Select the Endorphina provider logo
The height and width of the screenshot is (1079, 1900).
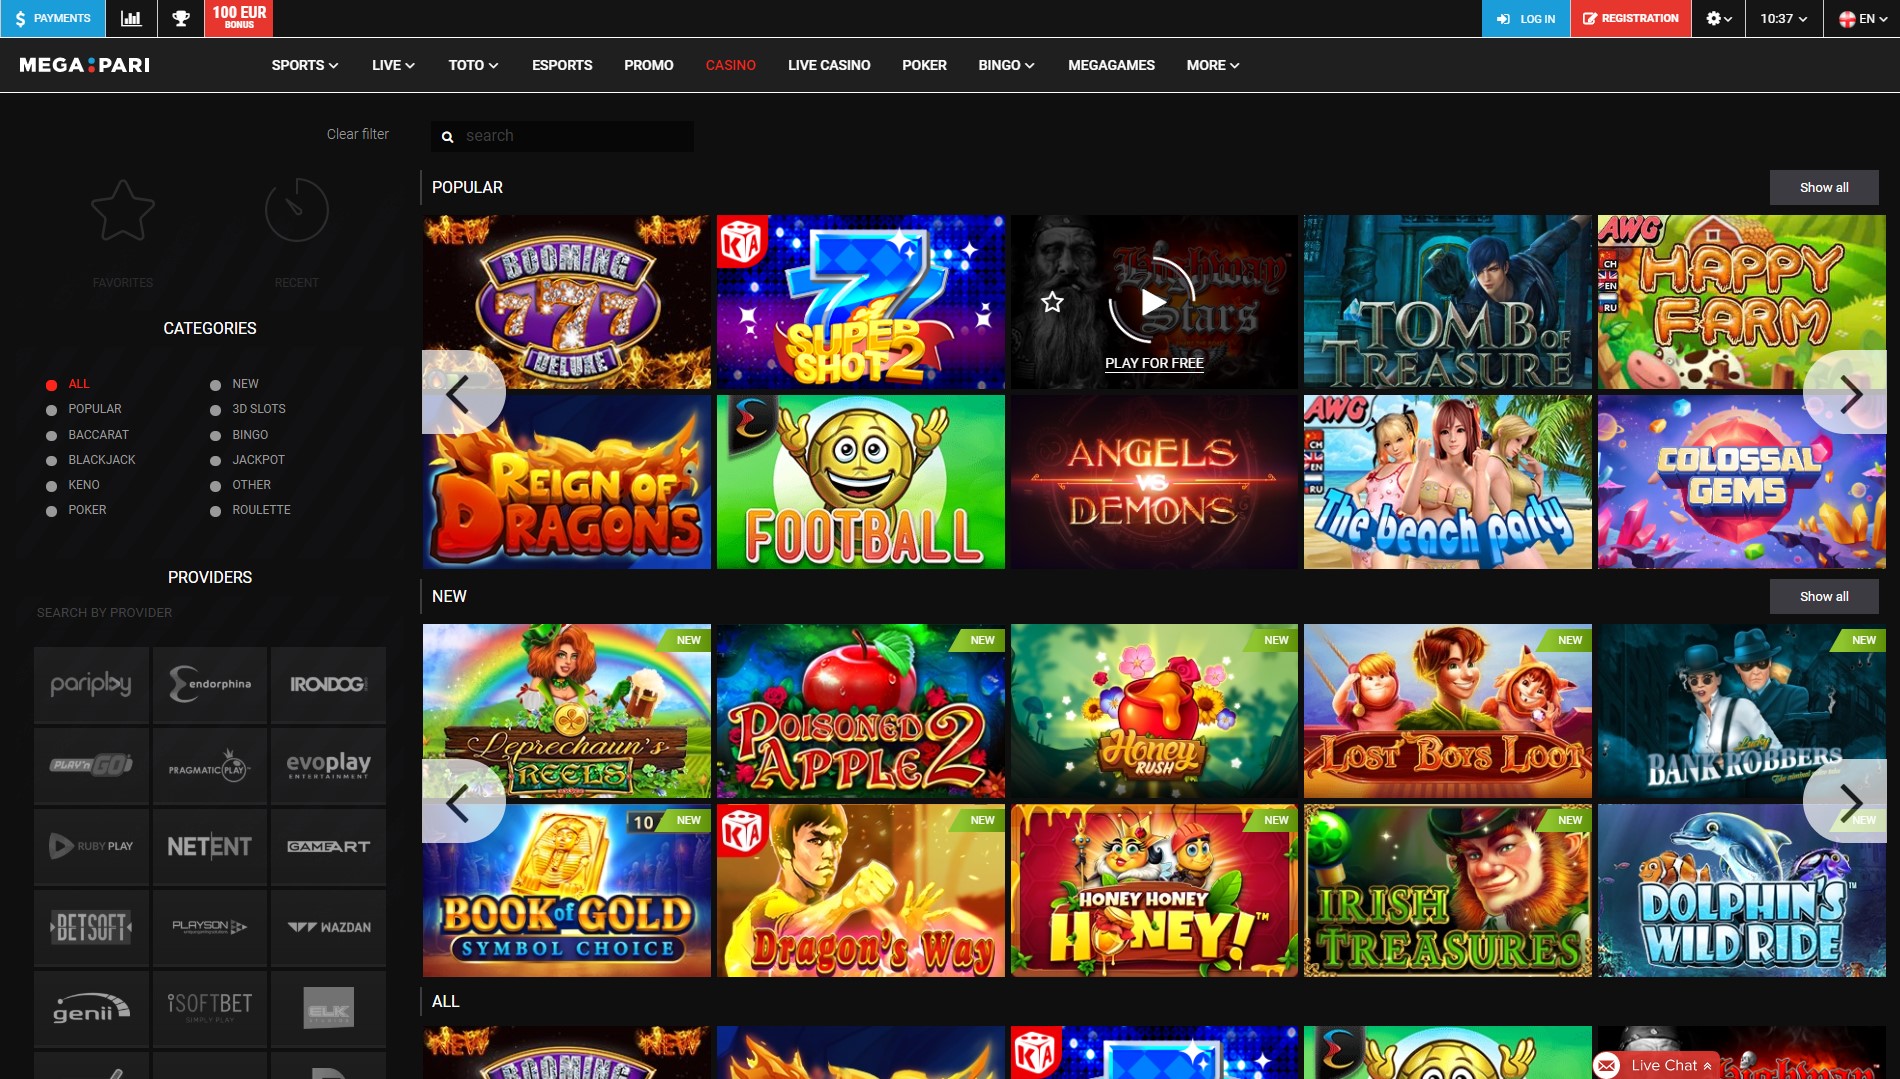[x=210, y=685]
